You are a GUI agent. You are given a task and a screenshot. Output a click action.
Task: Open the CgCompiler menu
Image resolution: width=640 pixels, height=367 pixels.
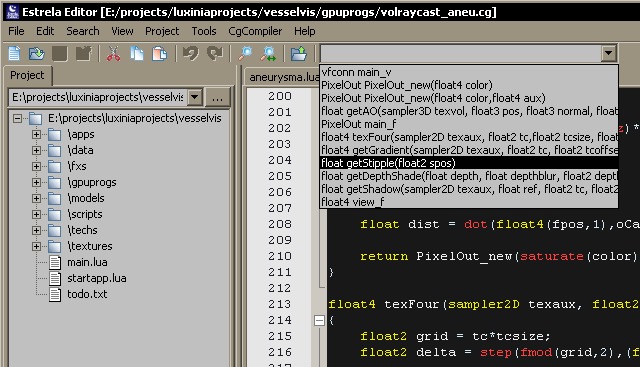click(255, 31)
